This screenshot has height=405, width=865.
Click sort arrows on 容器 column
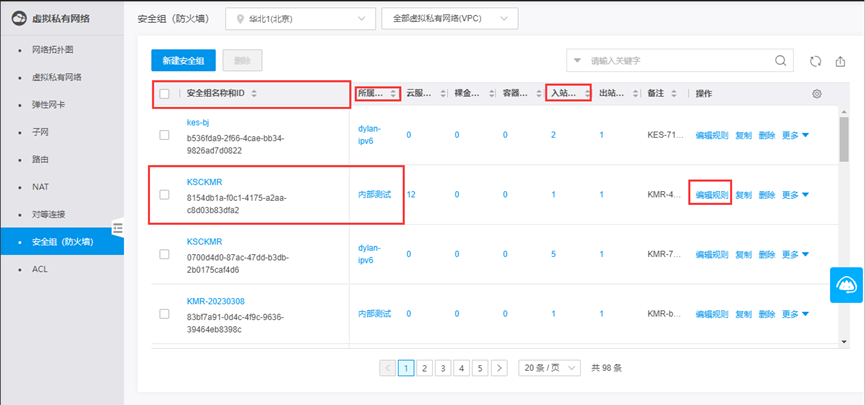(x=538, y=94)
